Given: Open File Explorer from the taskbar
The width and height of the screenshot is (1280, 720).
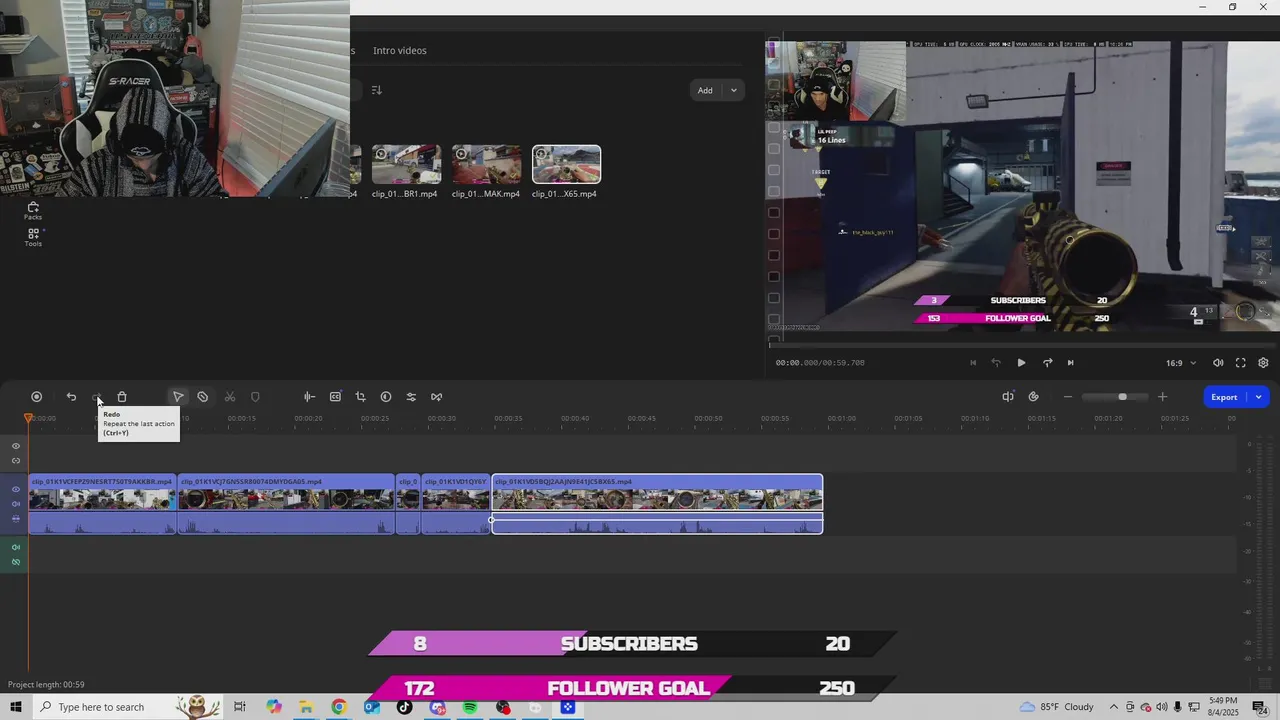Looking at the screenshot, I should pos(306,707).
